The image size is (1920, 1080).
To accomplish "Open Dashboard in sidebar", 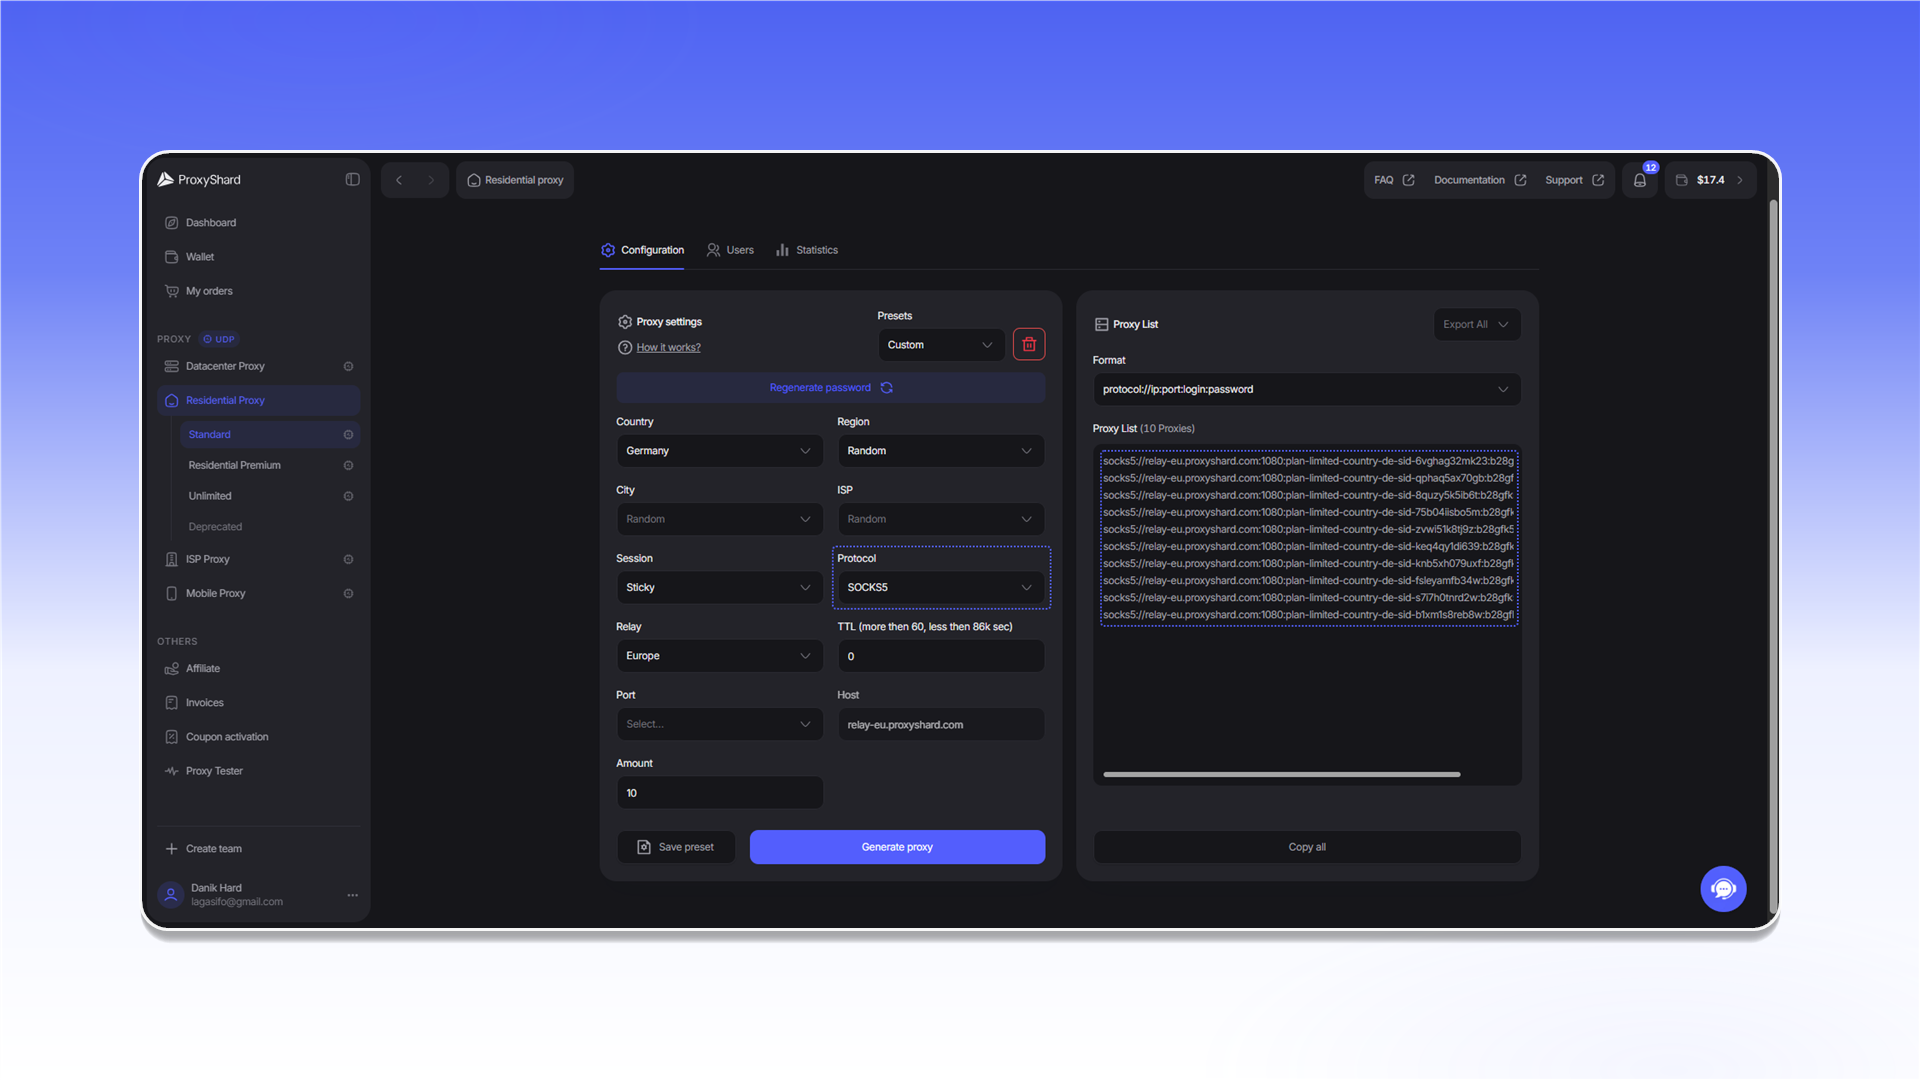I will pyautogui.click(x=258, y=223).
